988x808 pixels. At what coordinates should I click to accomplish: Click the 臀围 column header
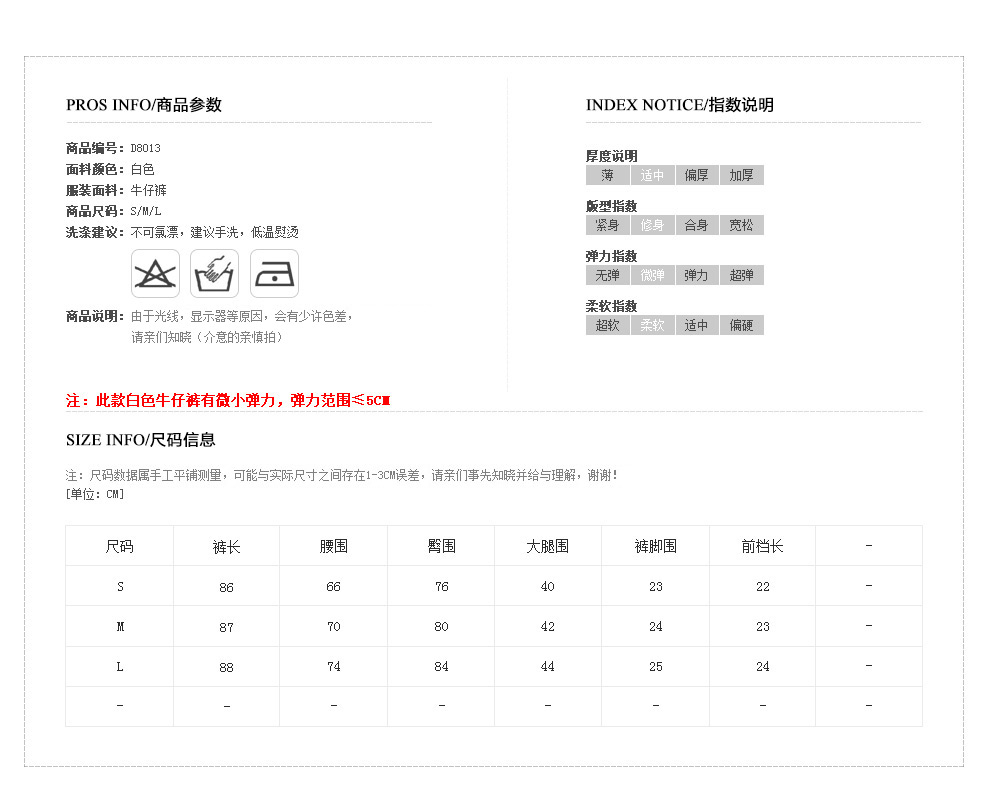click(441, 546)
